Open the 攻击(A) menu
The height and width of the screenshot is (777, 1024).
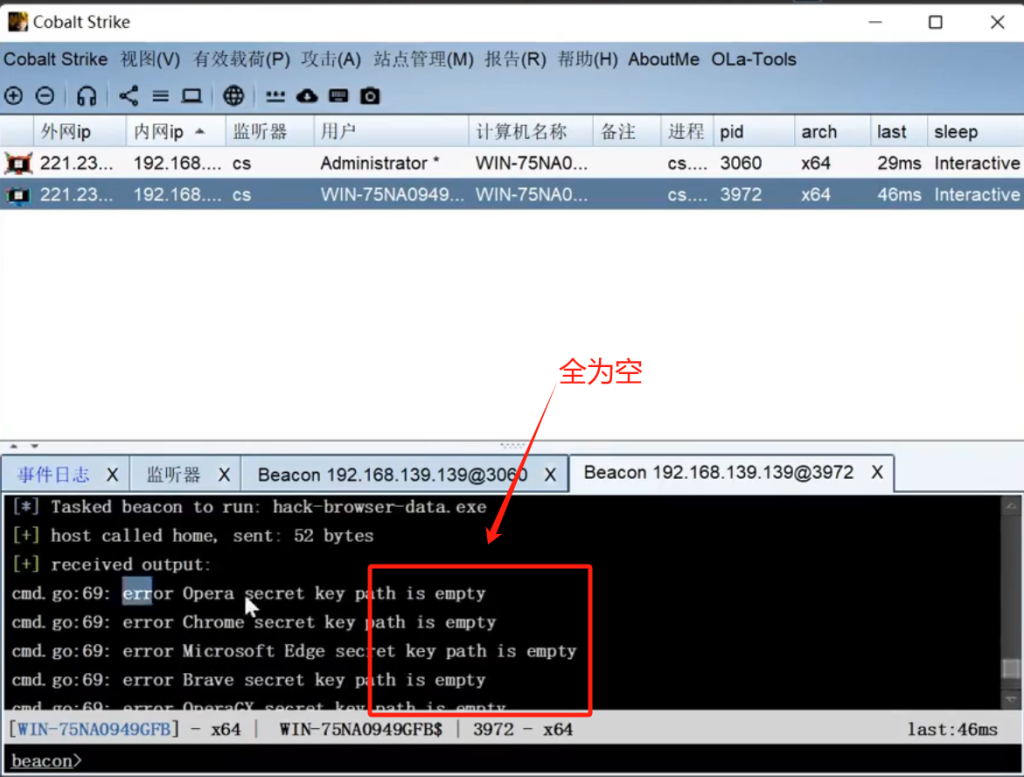[x=331, y=59]
